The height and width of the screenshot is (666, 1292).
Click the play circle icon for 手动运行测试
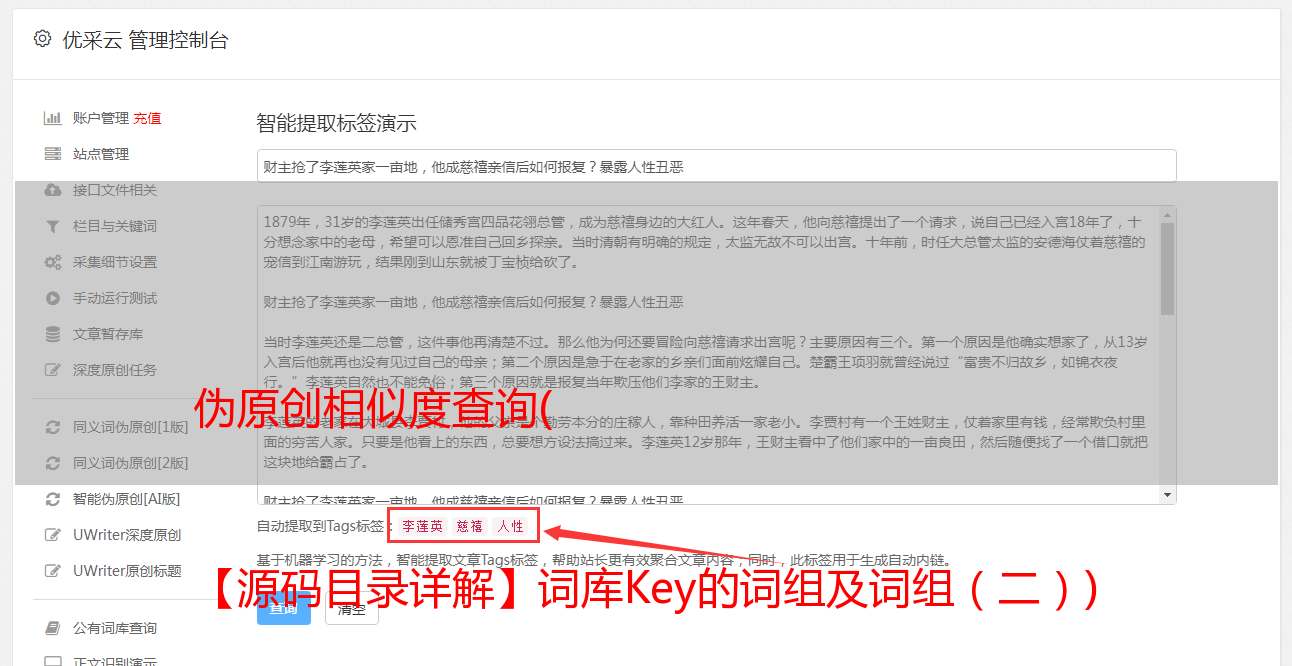click(x=52, y=298)
